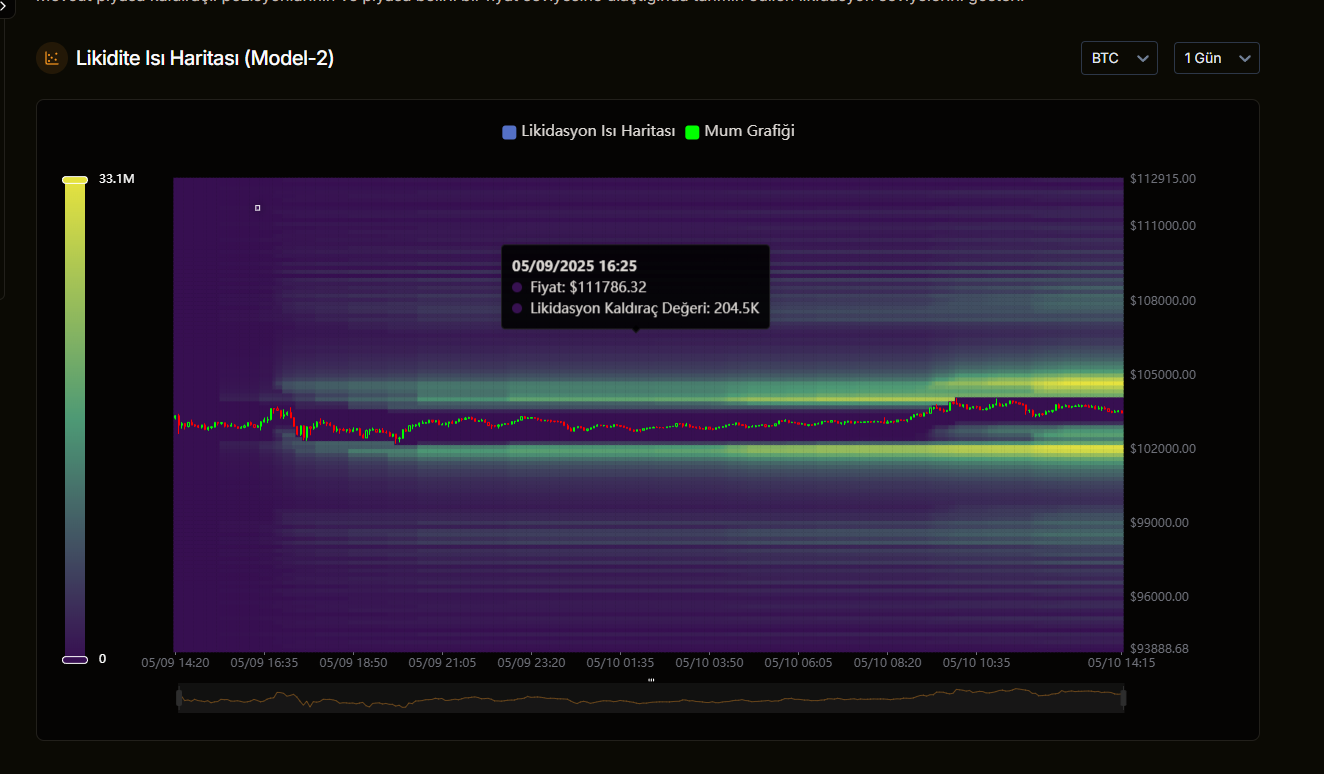Click the bottom handle of the color scale at 0
The width and height of the screenshot is (1324, 774).
pos(75,660)
